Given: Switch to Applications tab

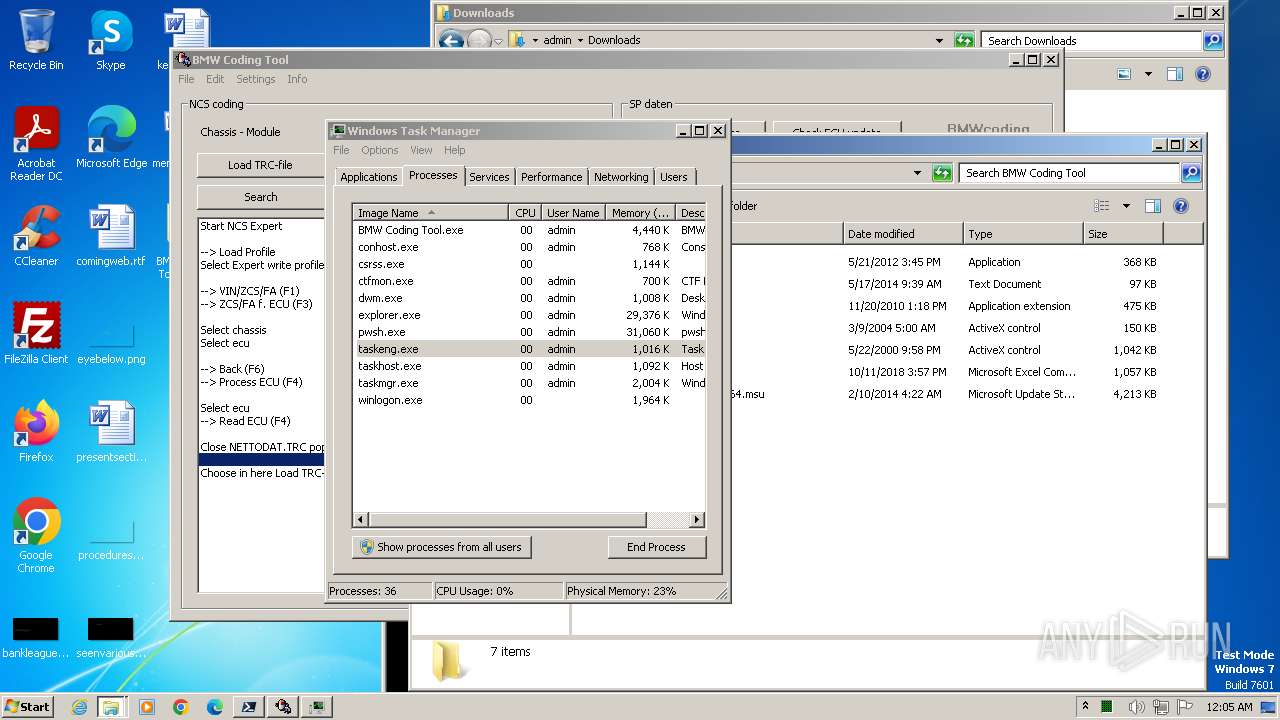Looking at the screenshot, I should pos(368,177).
